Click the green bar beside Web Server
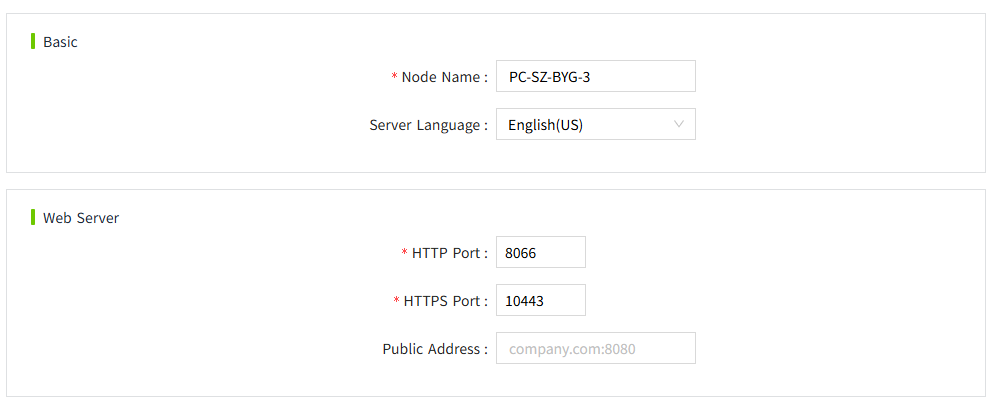 point(33,217)
